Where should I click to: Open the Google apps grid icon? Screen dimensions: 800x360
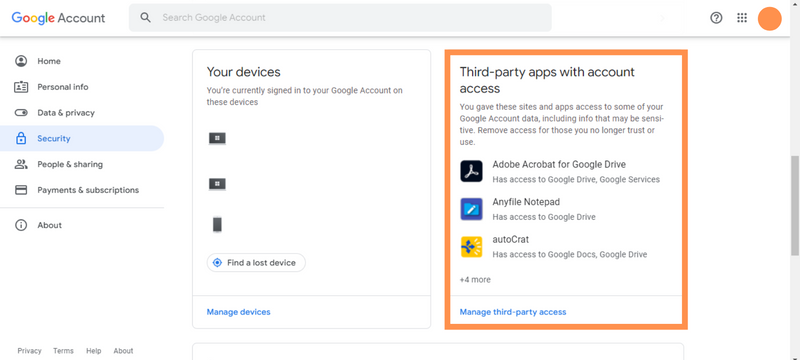click(742, 18)
